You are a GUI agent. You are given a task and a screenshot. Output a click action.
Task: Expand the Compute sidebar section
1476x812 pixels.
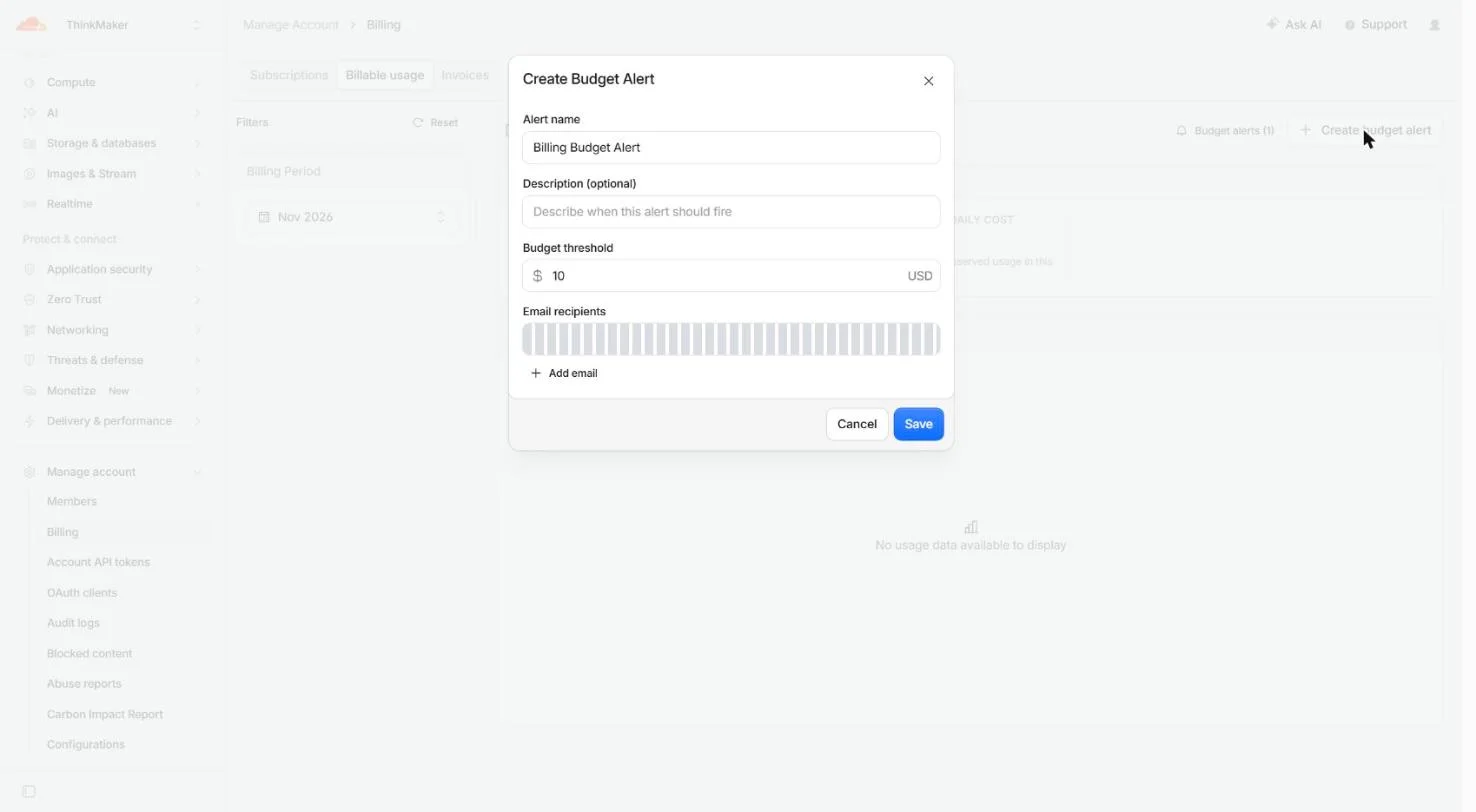[x=112, y=83]
